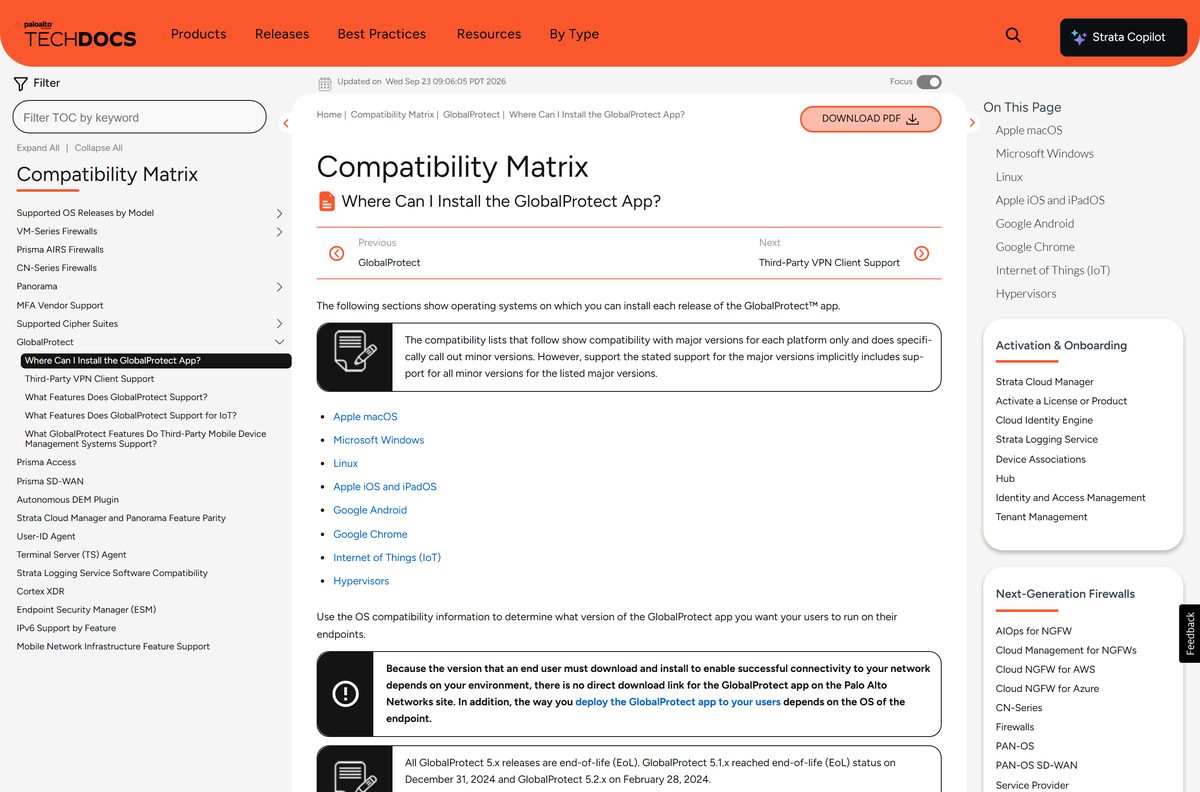Select Third-Party VPN Client Support in TOC
Viewport: 1200px width, 792px height.
(89, 379)
